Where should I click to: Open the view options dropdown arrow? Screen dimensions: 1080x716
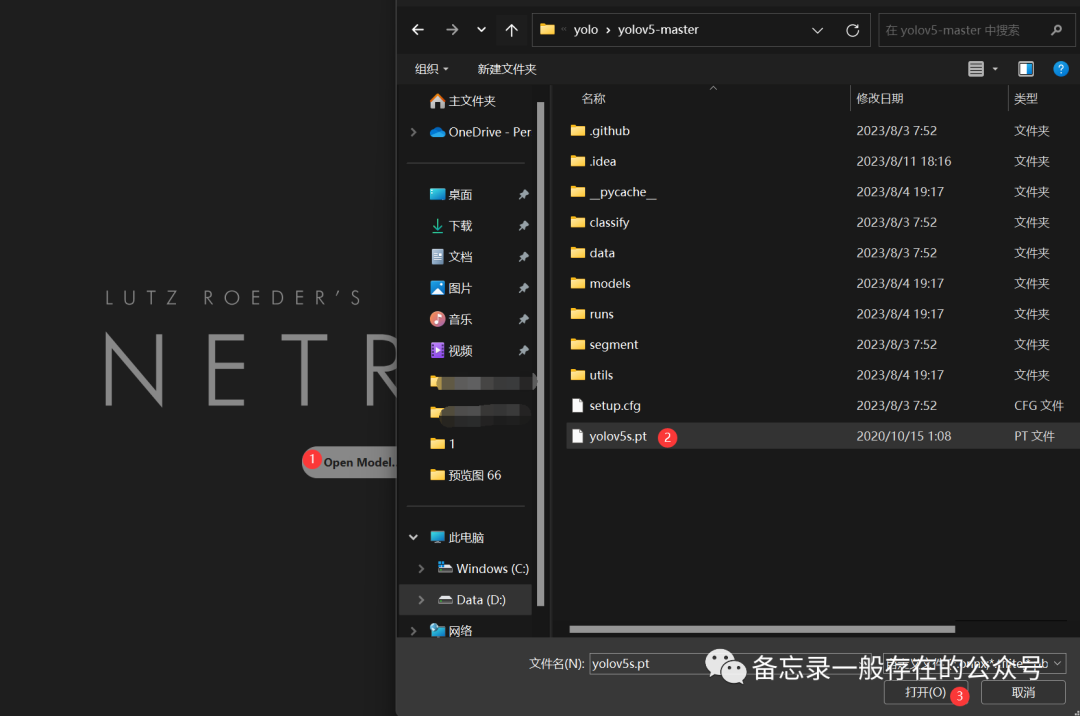(x=994, y=69)
